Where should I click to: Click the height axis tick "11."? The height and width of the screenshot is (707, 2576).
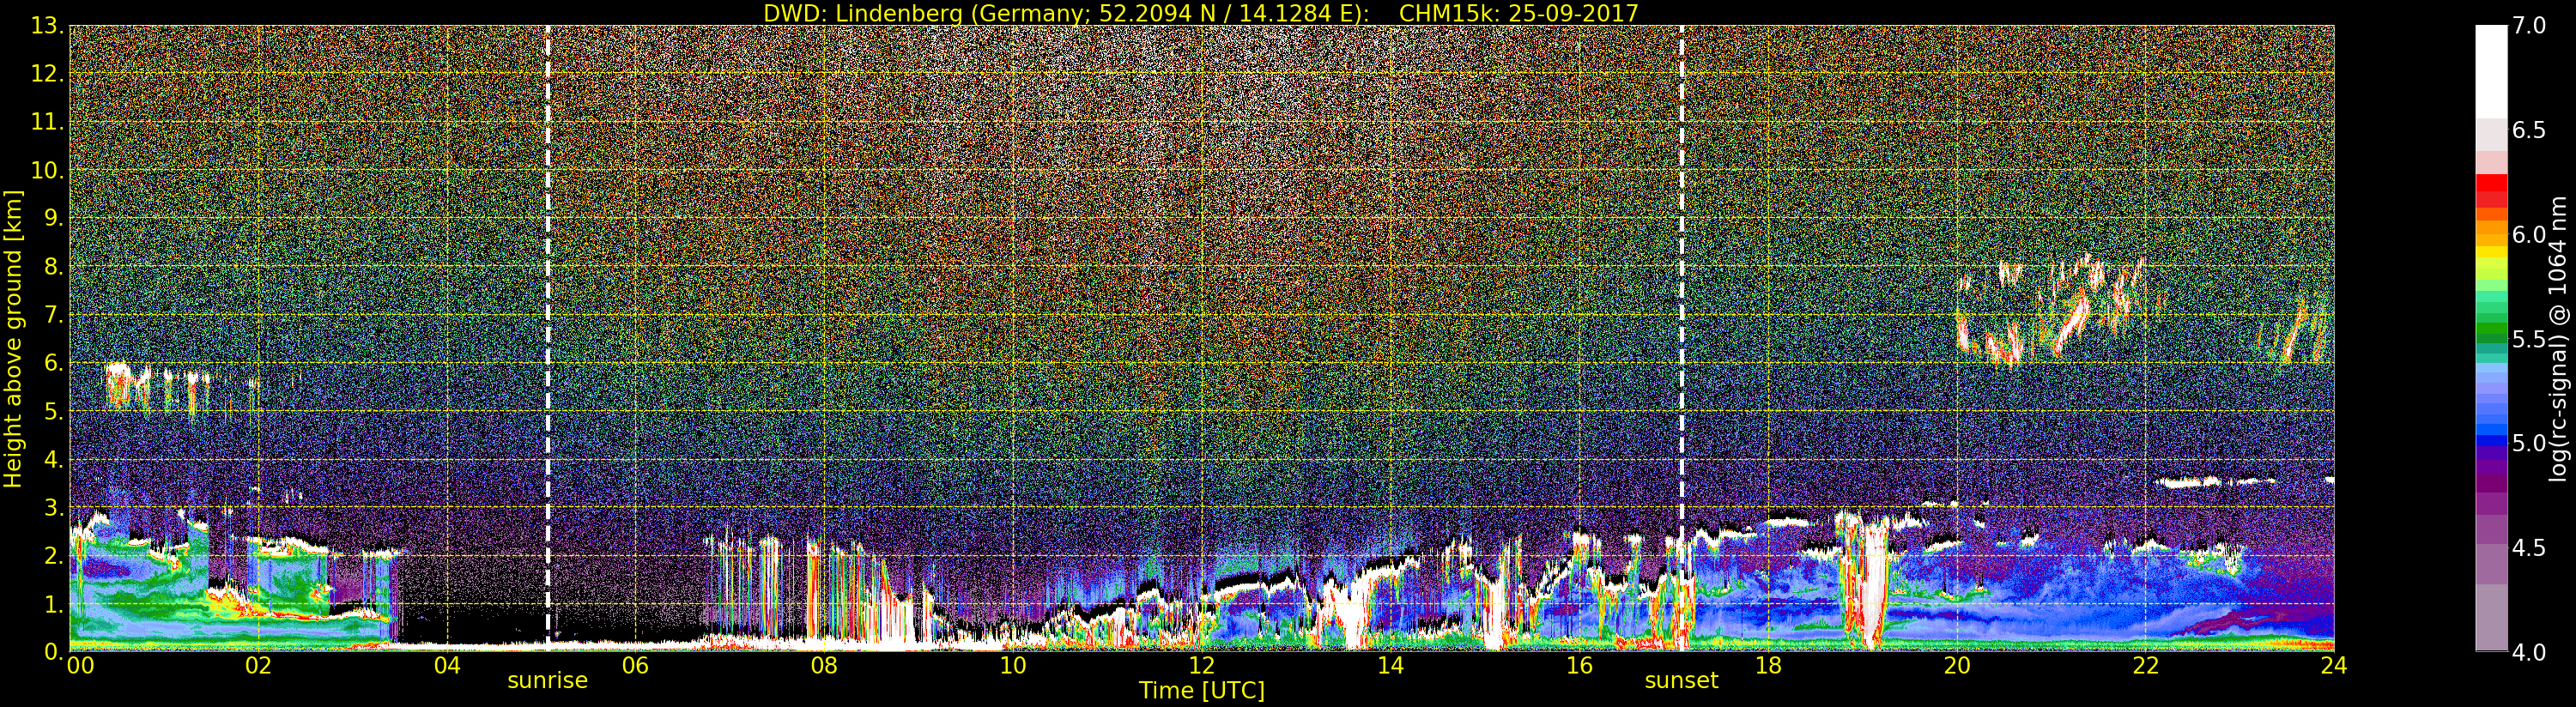(48, 123)
